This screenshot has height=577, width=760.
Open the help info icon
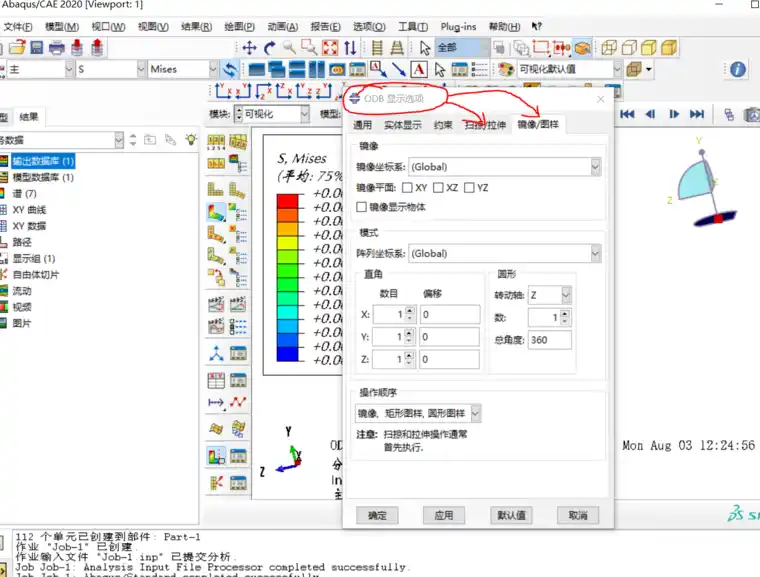tap(738, 69)
